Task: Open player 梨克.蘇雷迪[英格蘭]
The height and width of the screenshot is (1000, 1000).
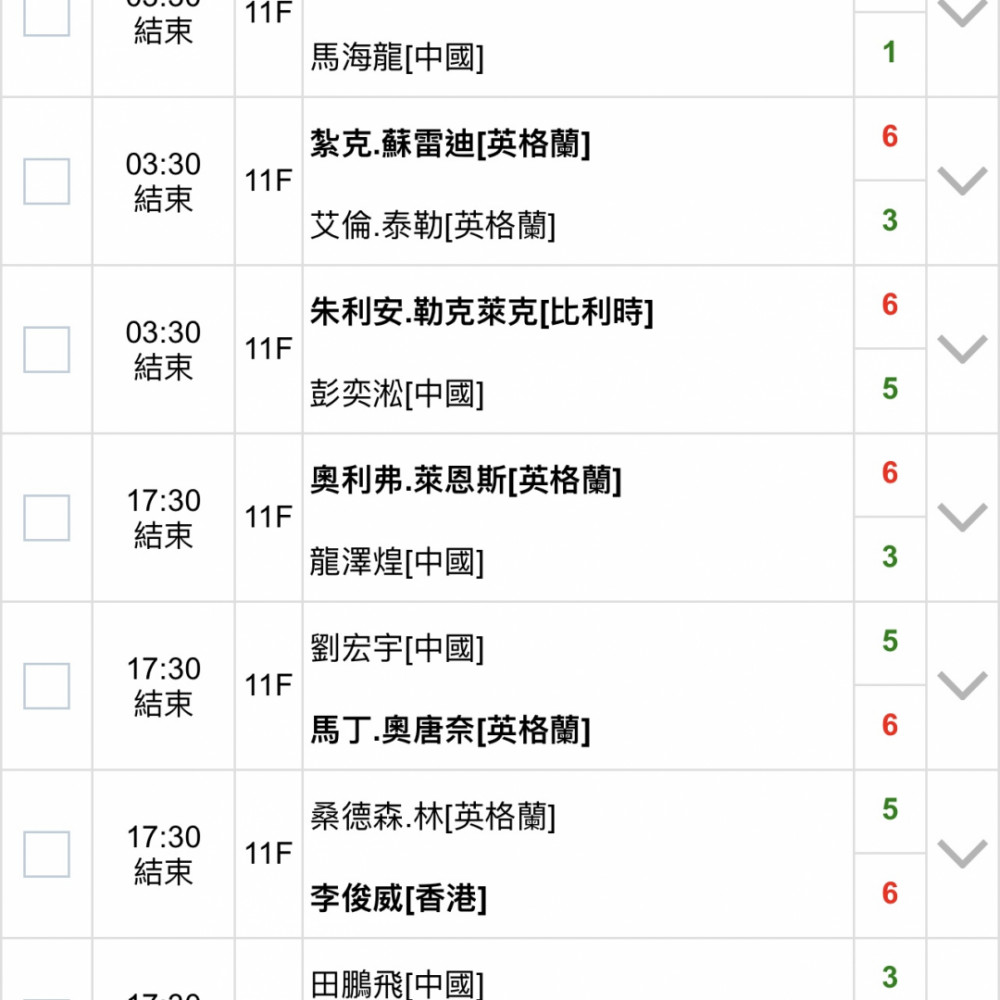Action: (x=450, y=143)
